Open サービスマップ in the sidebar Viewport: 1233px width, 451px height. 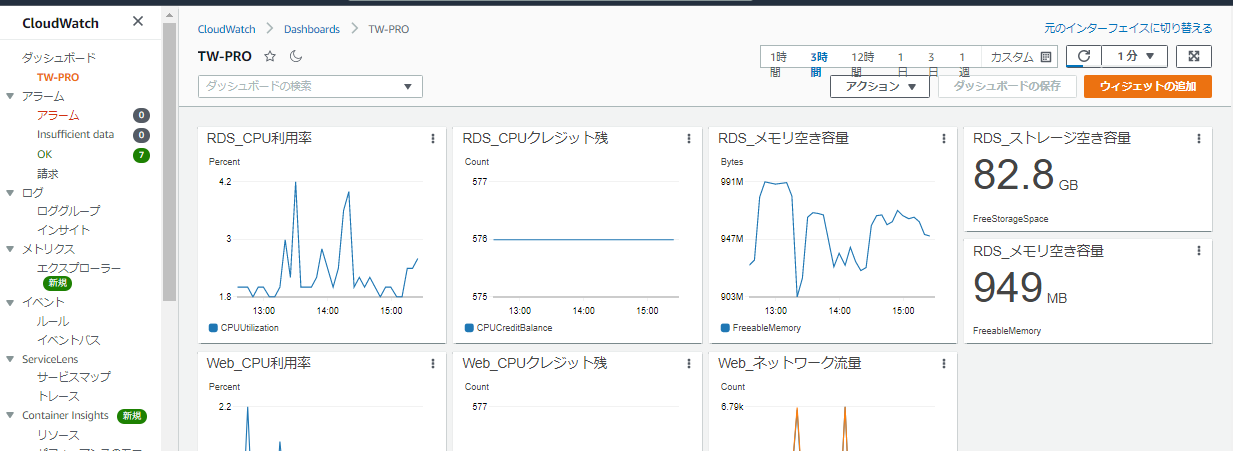[x=74, y=377]
